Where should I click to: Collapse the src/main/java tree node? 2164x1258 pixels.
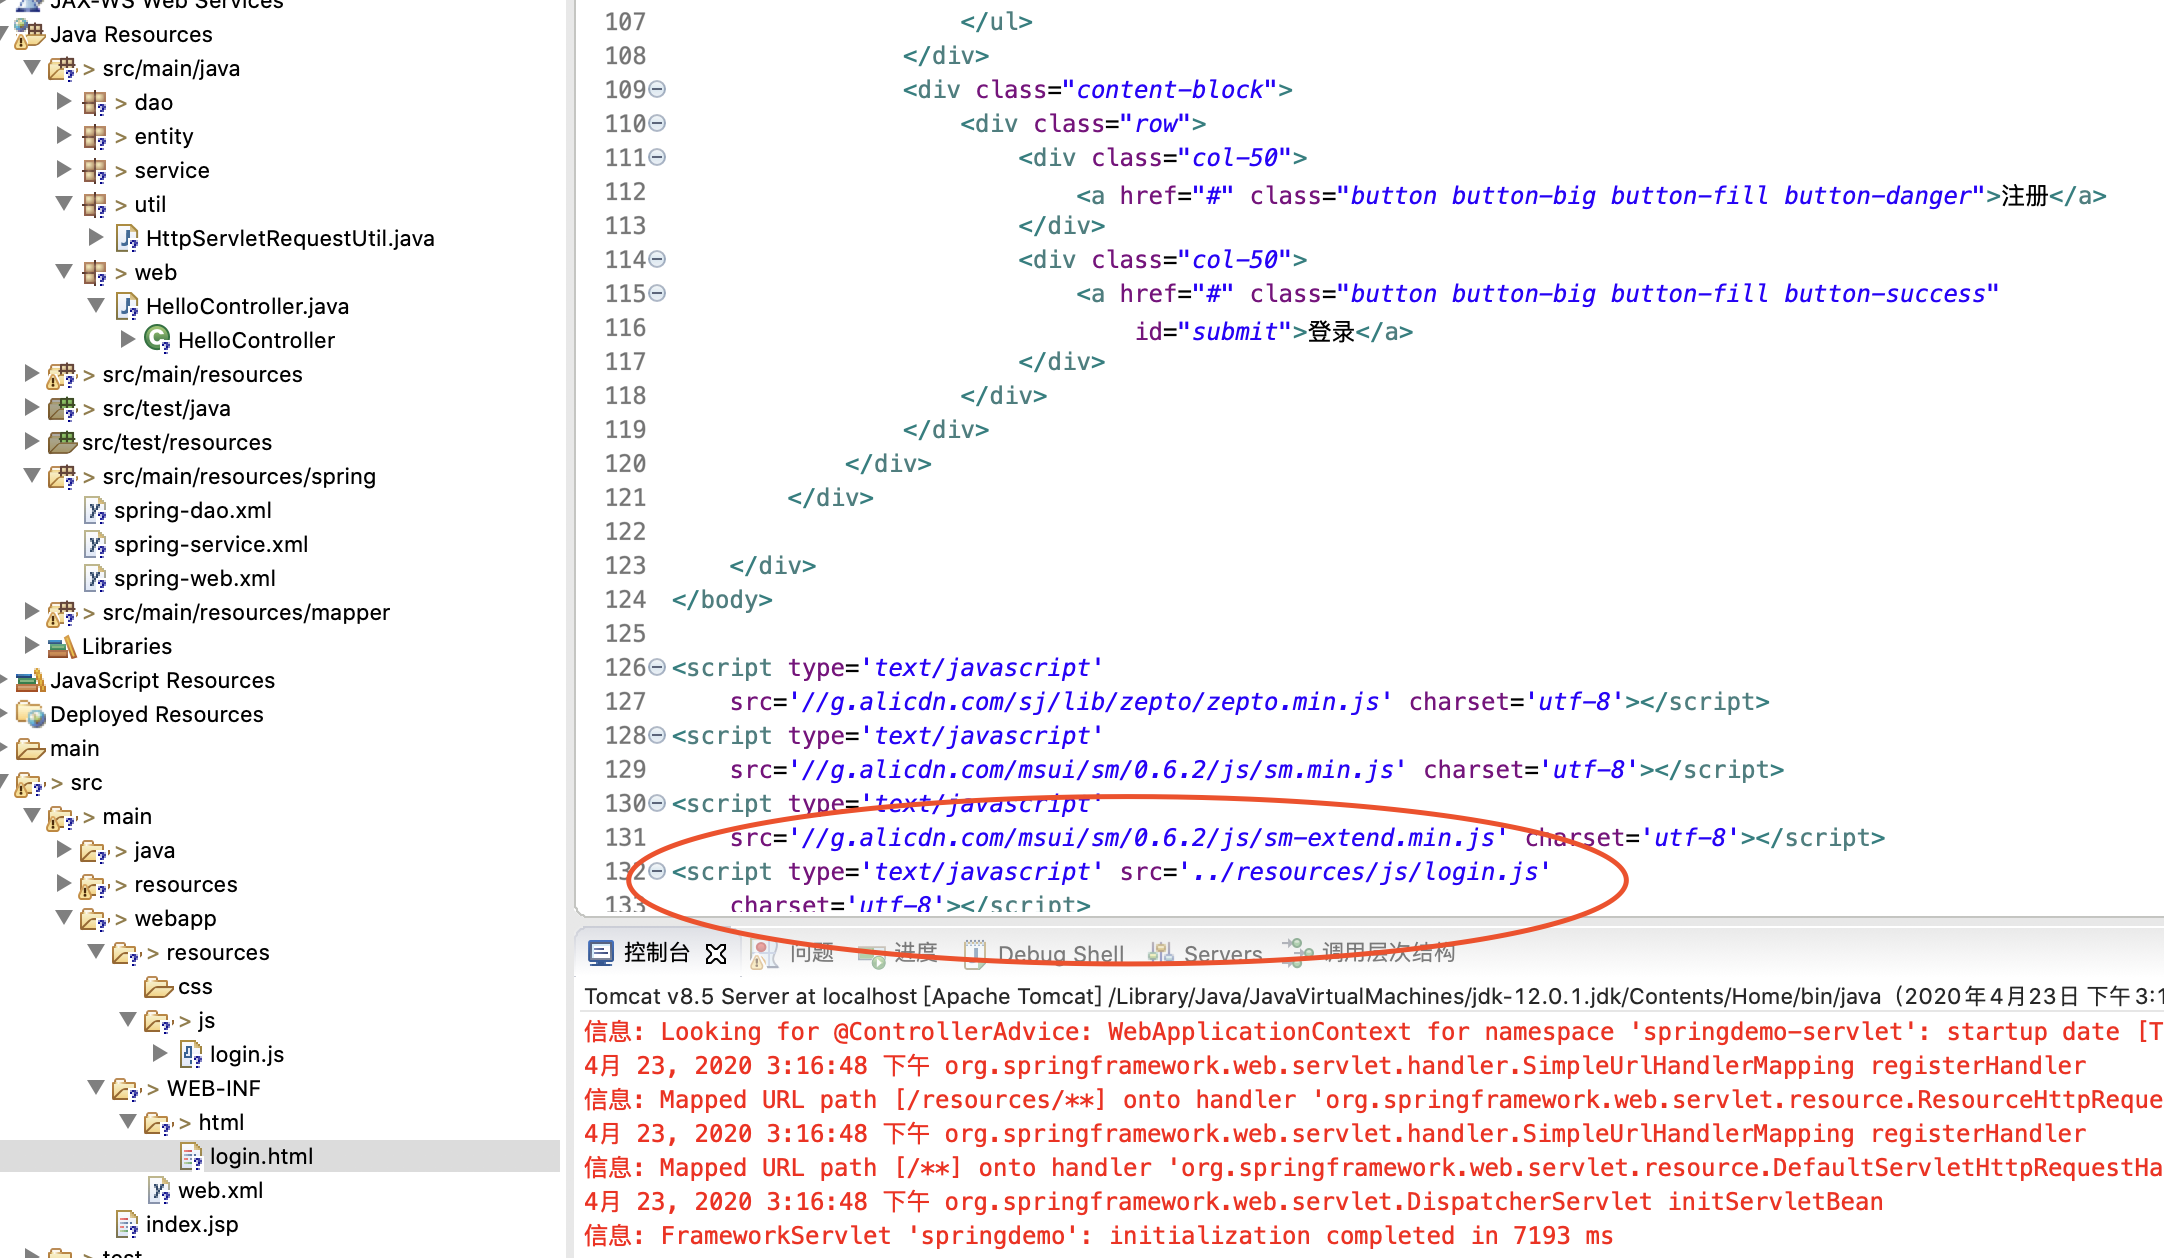click(32, 68)
